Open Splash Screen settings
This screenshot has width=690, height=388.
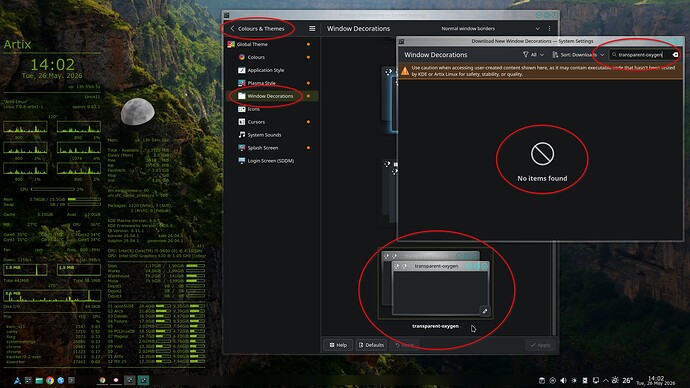pos(272,148)
